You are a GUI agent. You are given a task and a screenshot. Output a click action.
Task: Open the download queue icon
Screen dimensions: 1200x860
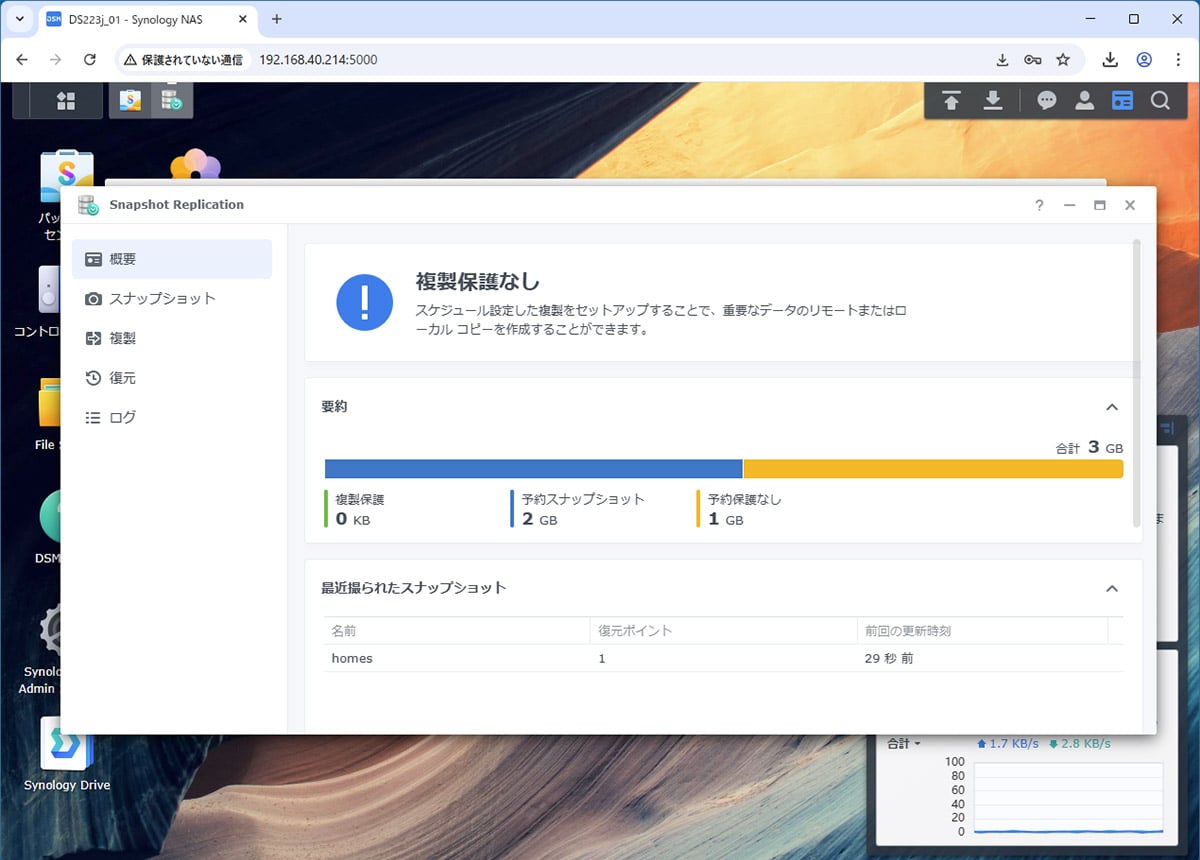coord(992,101)
